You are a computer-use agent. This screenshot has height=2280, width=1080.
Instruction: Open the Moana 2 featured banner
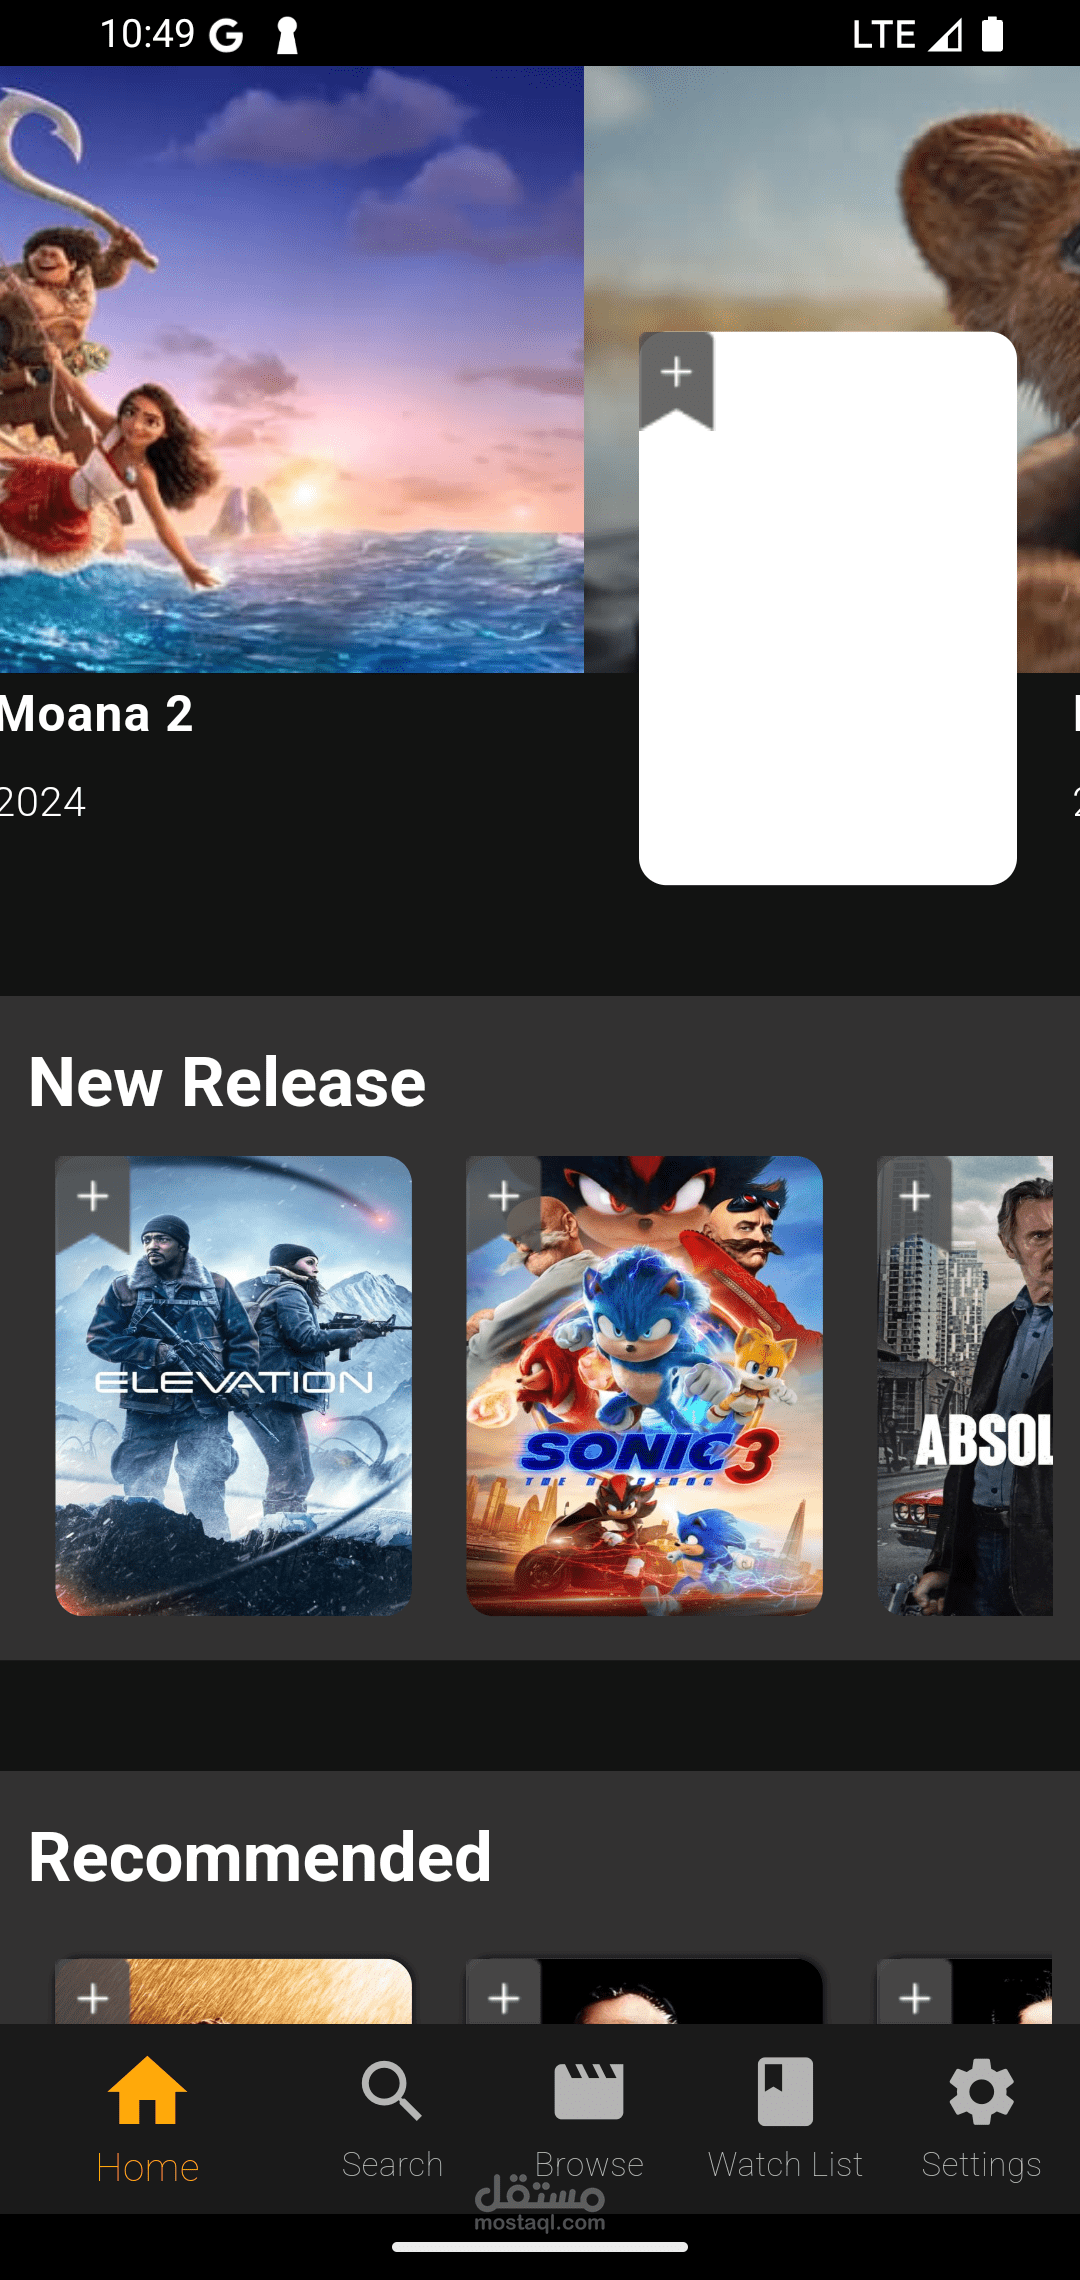click(292, 369)
